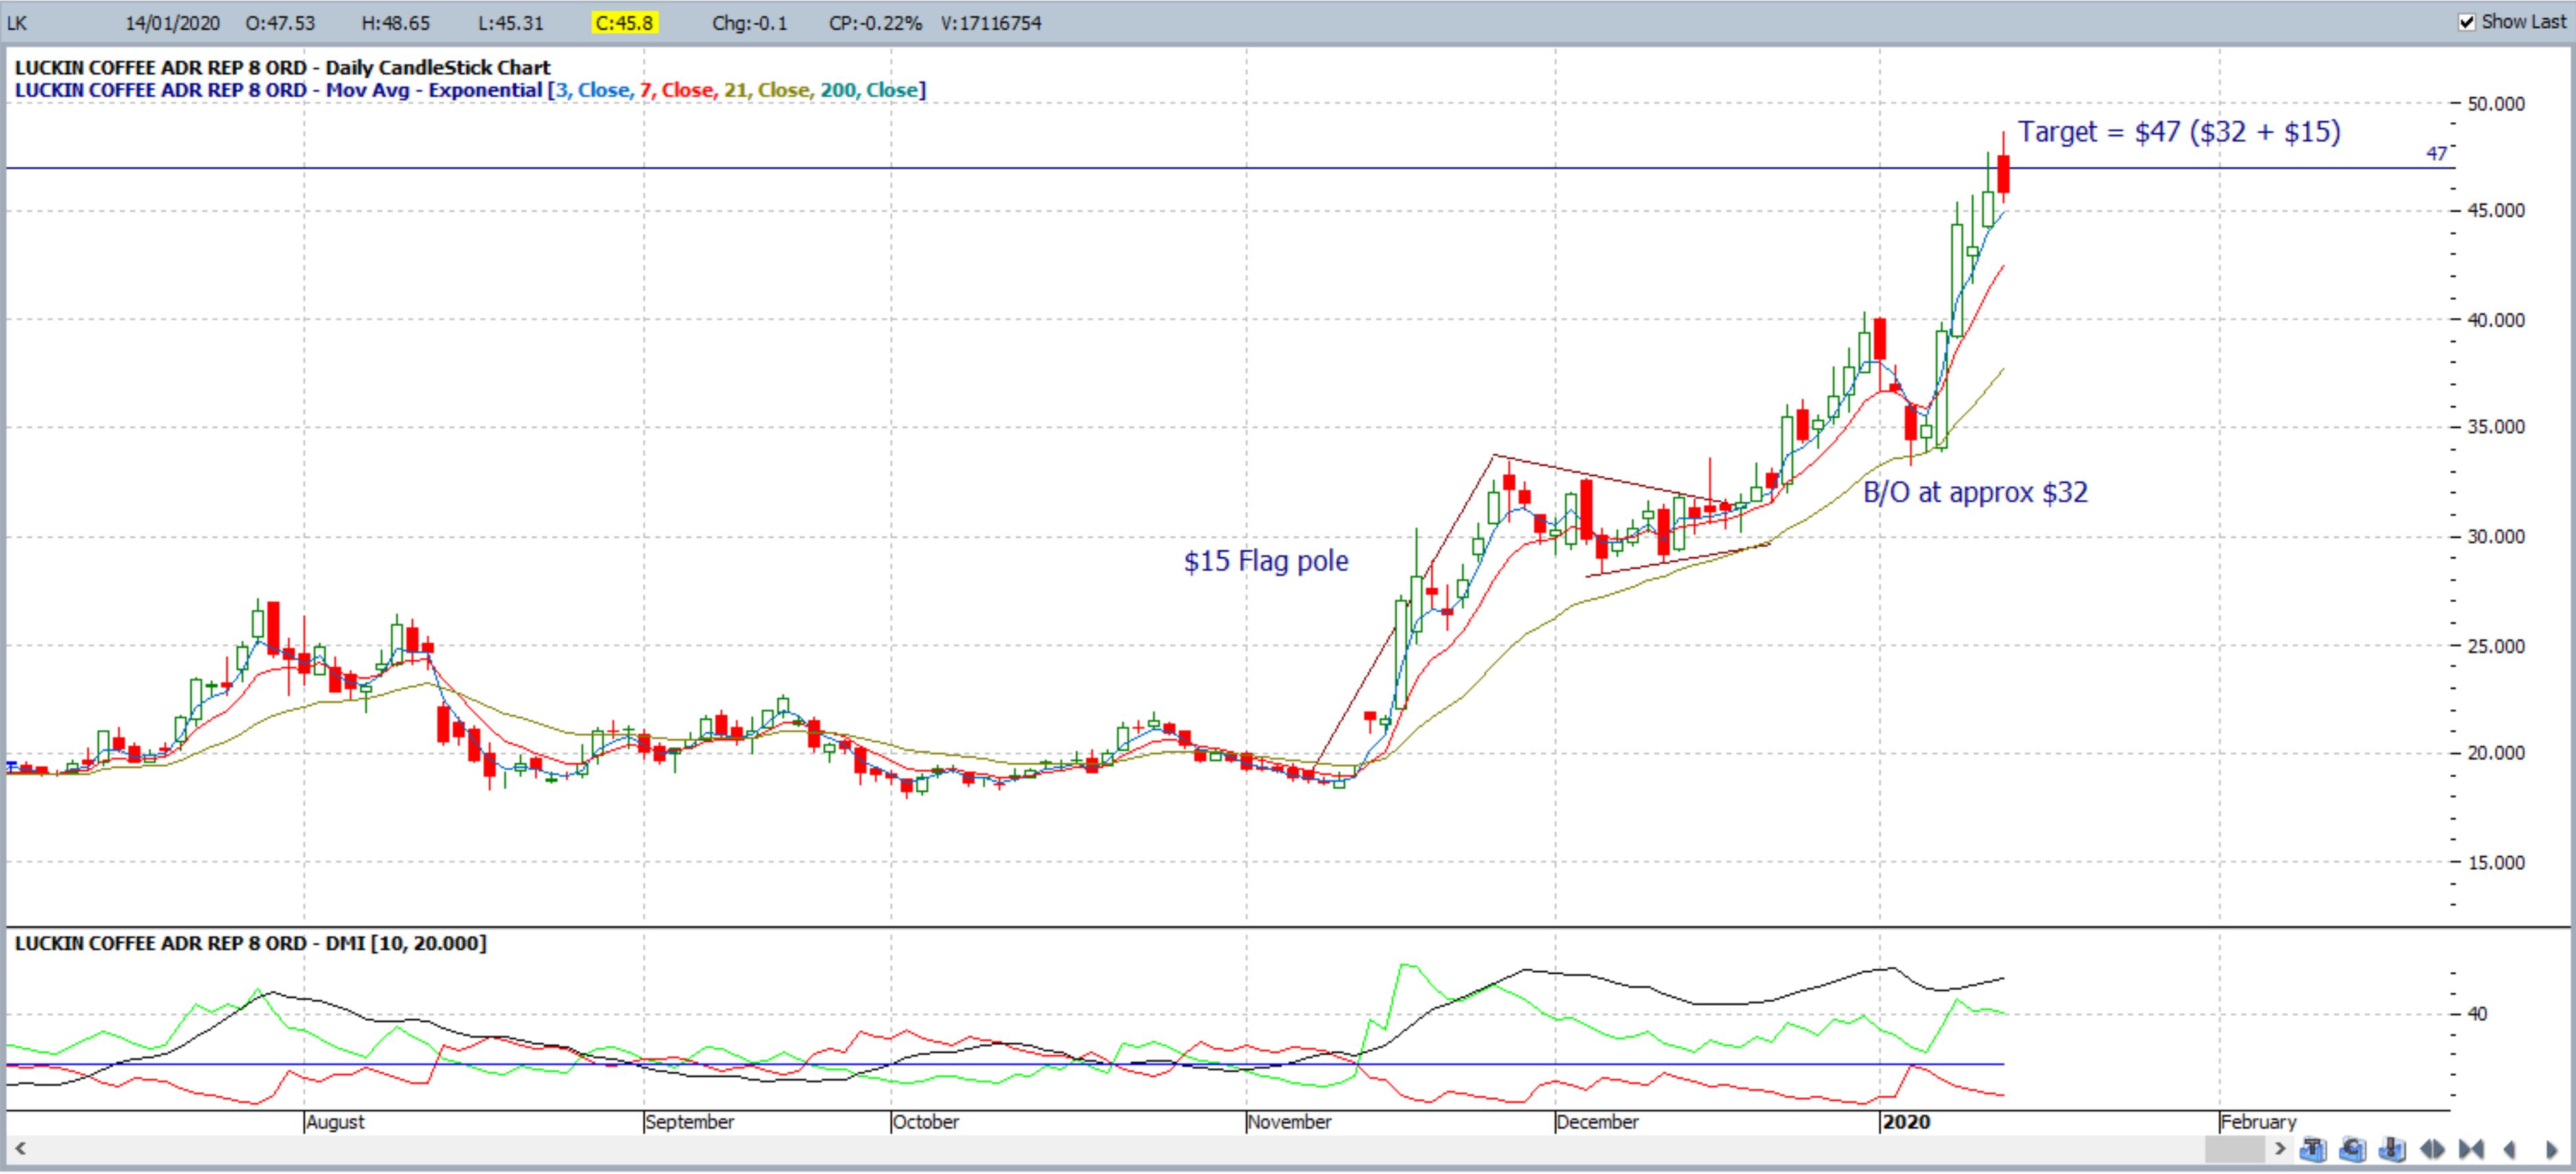Click the highlighted close value C:45.8
The height and width of the screenshot is (1174, 2576).
624,23
